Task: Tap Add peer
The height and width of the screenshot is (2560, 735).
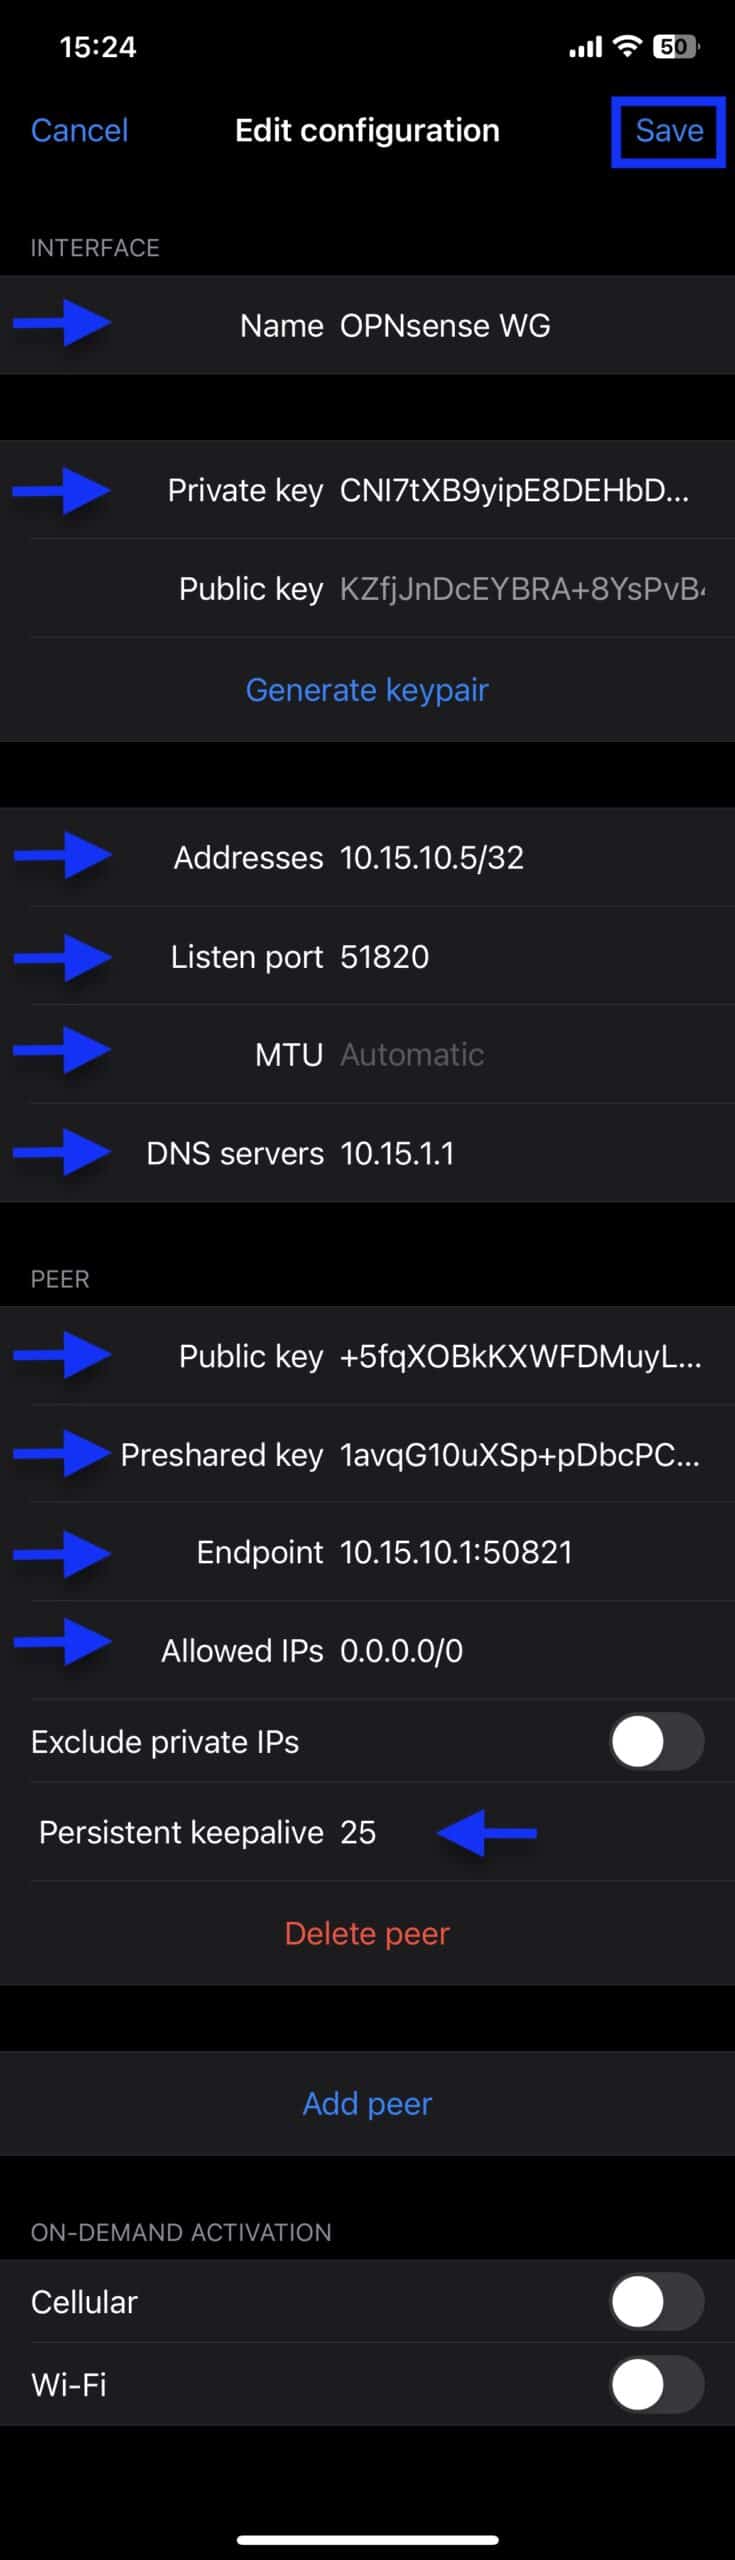Action: pyautogui.click(x=367, y=2104)
